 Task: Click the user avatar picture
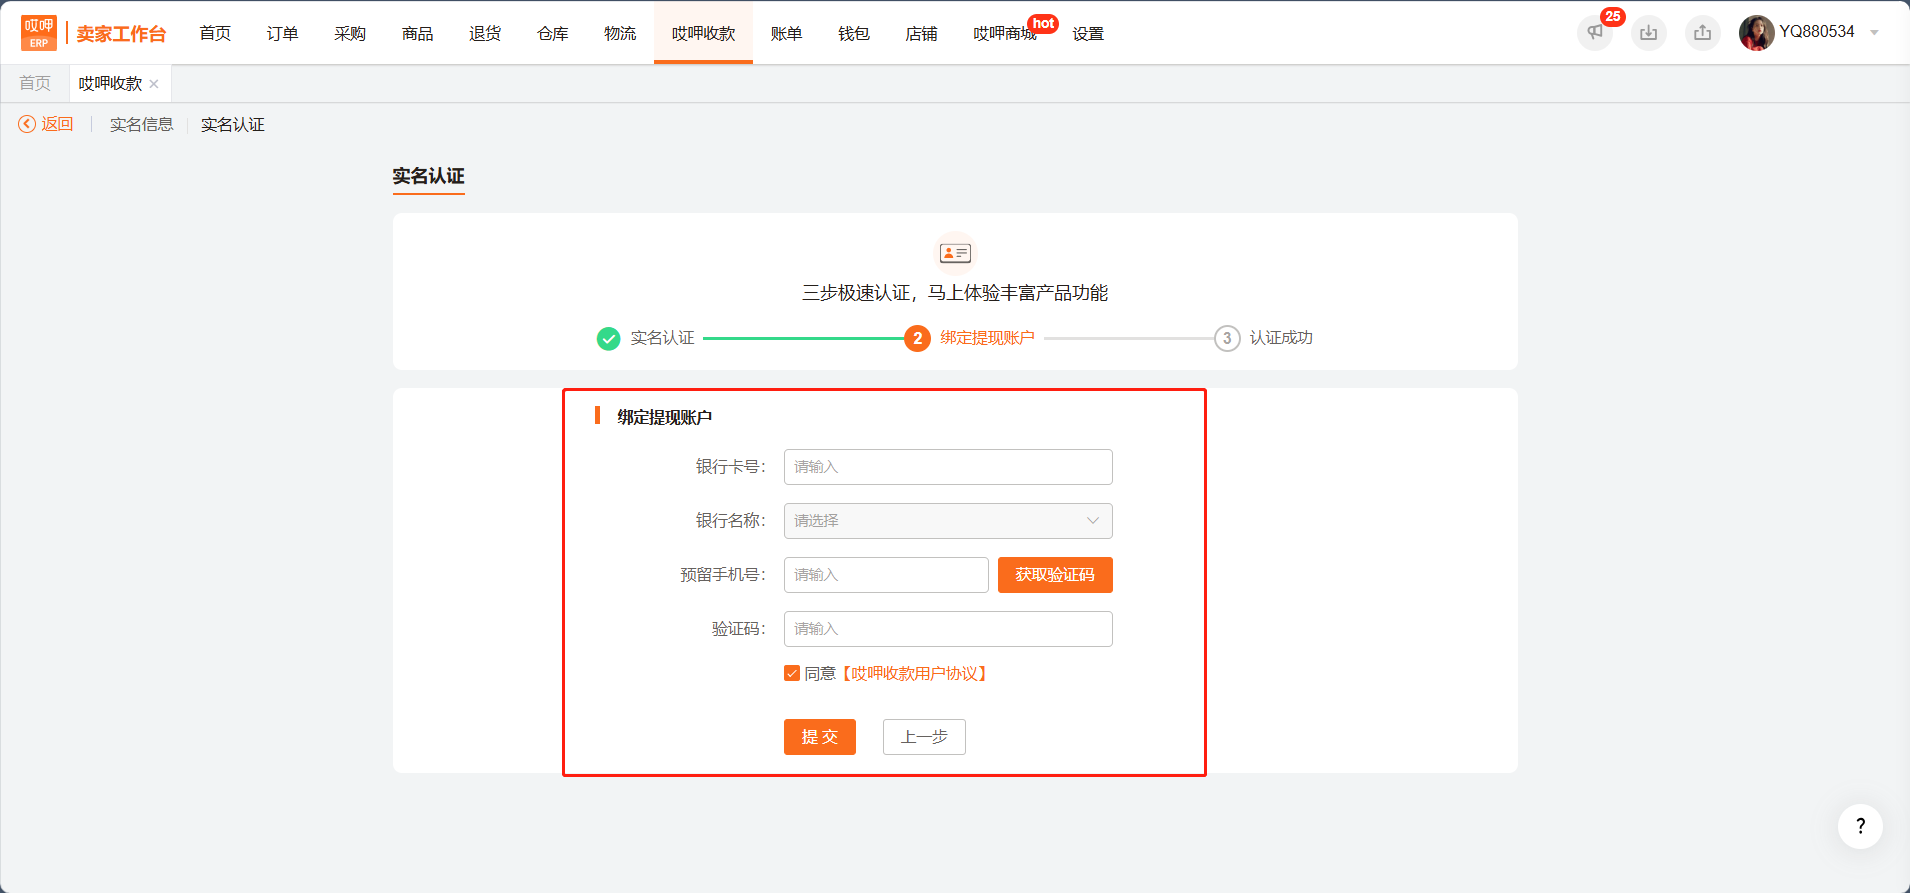1757,33
